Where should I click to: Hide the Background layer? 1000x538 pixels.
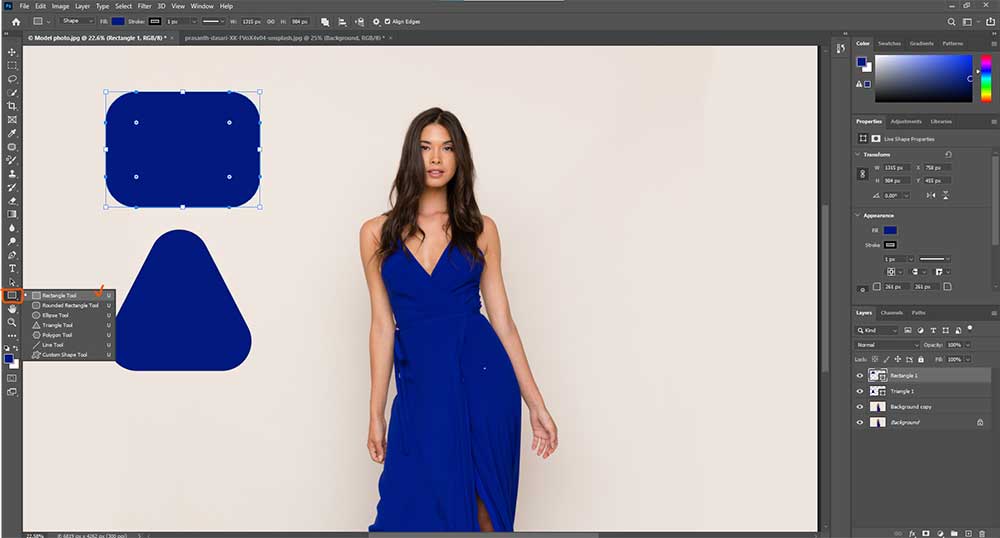(860, 423)
